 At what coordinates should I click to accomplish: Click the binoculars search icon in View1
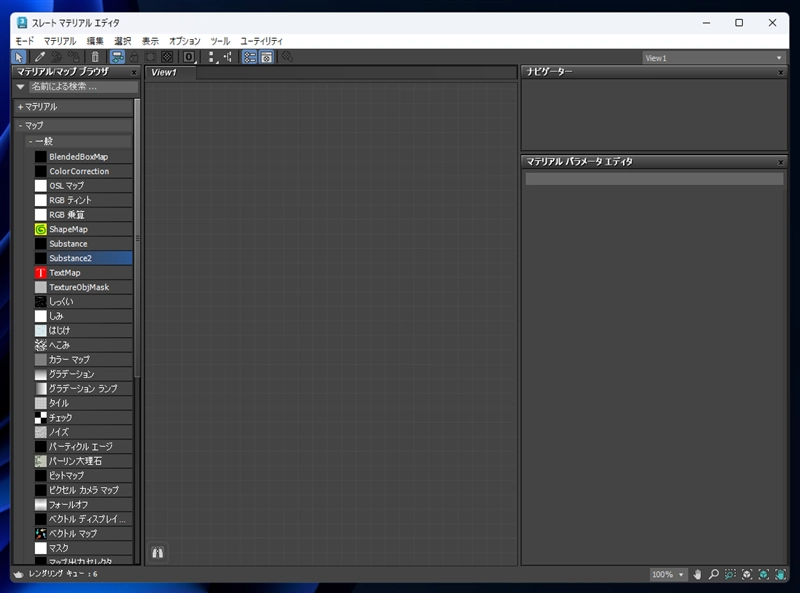pyautogui.click(x=158, y=553)
